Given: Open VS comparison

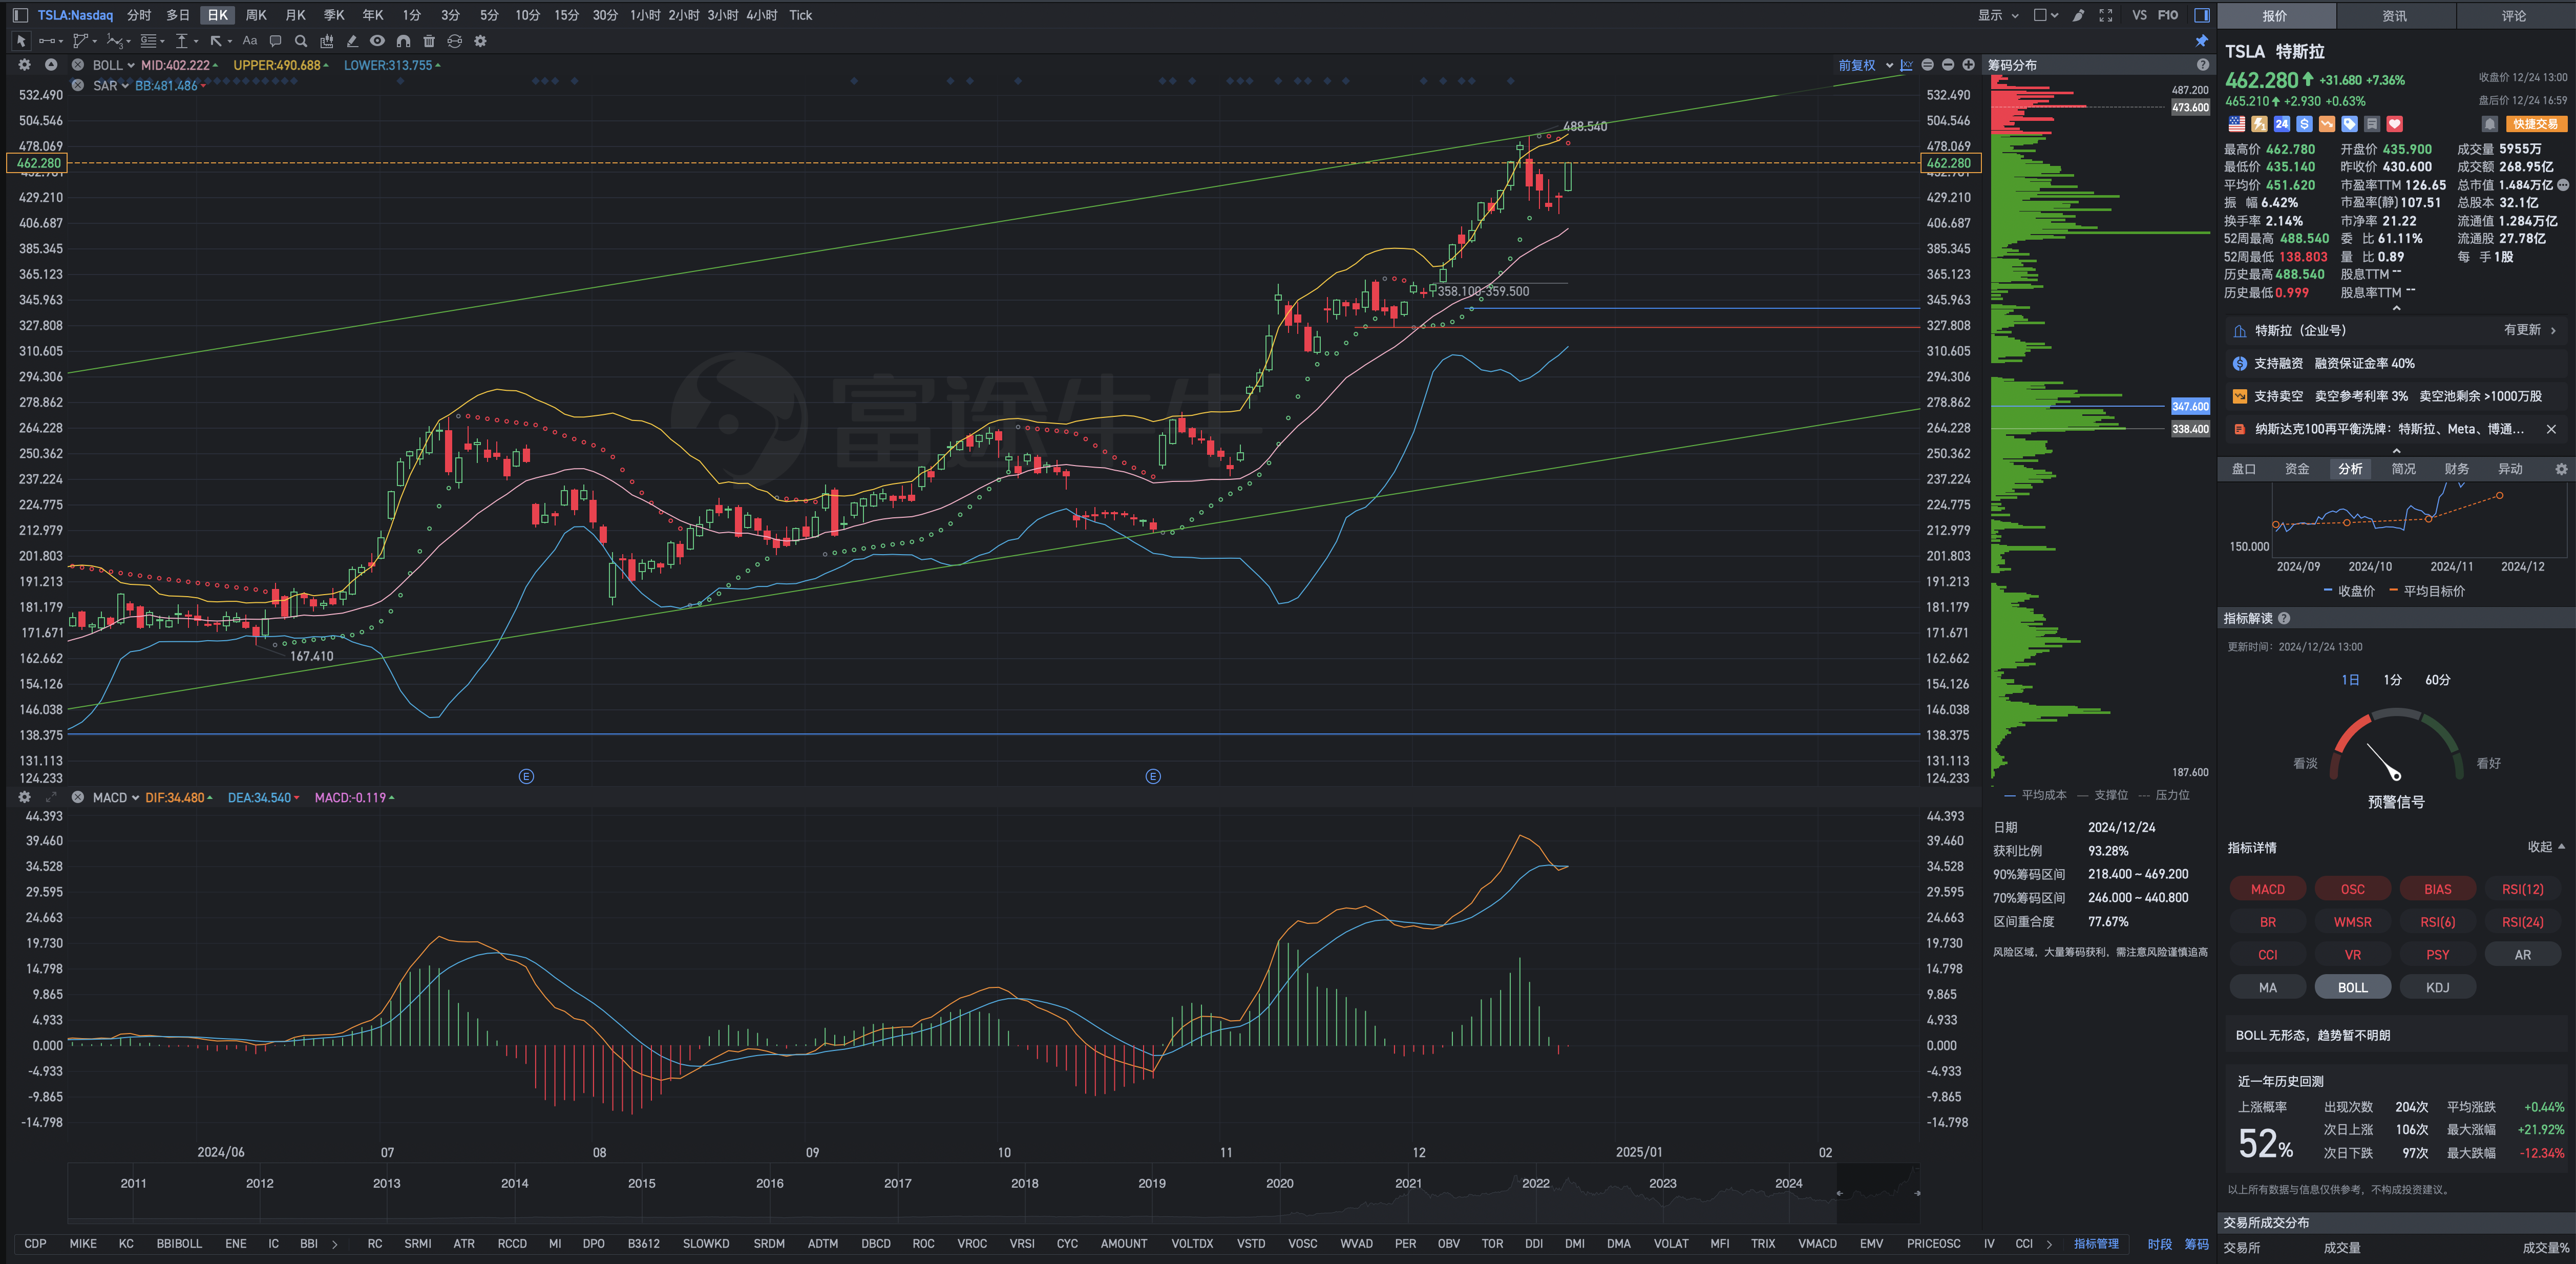Looking at the screenshot, I should (x=2139, y=15).
